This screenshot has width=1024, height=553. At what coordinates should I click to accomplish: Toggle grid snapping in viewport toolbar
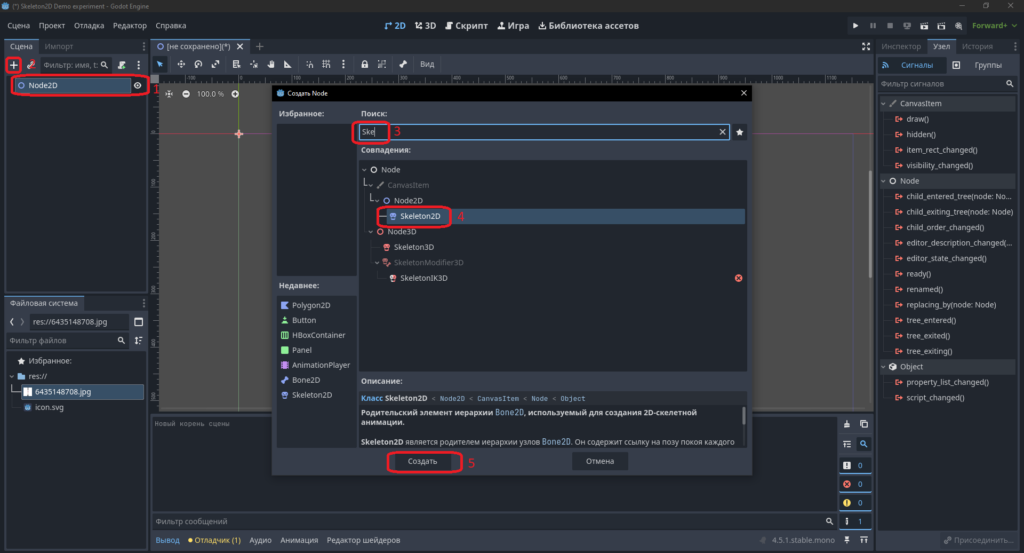coord(326,64)
